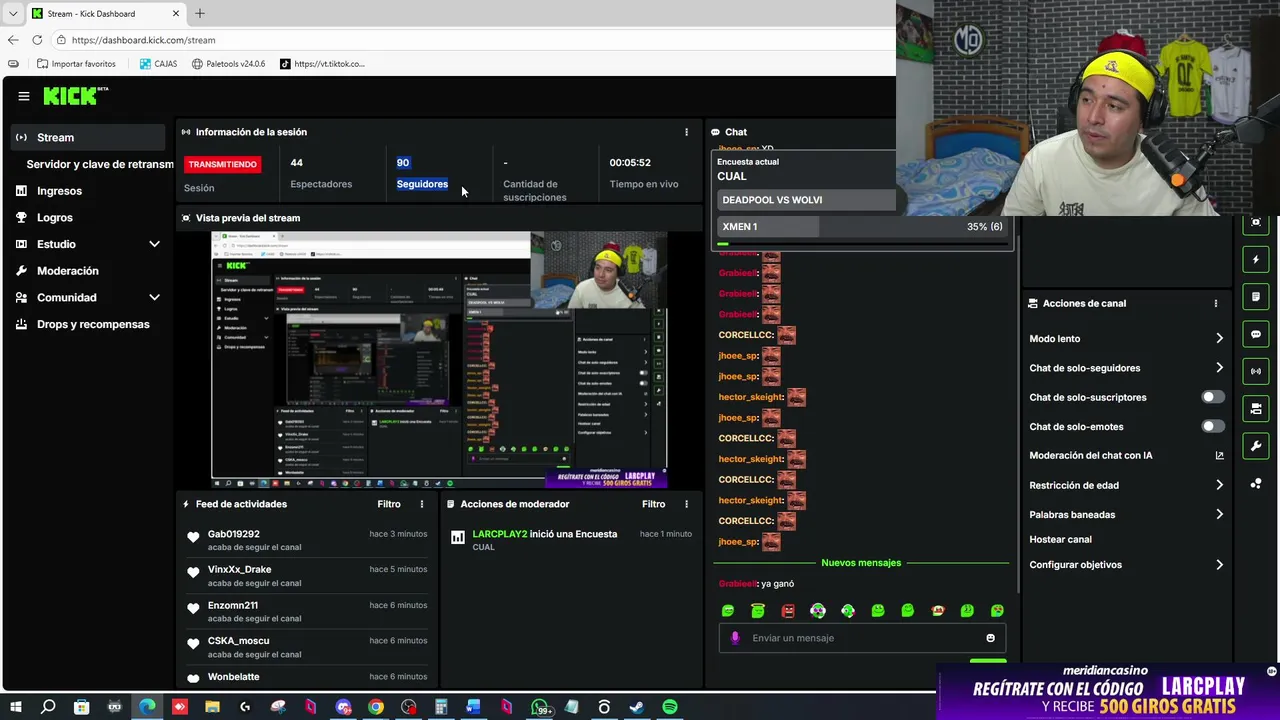Click the Seguidores stat label

pos(422,184)
